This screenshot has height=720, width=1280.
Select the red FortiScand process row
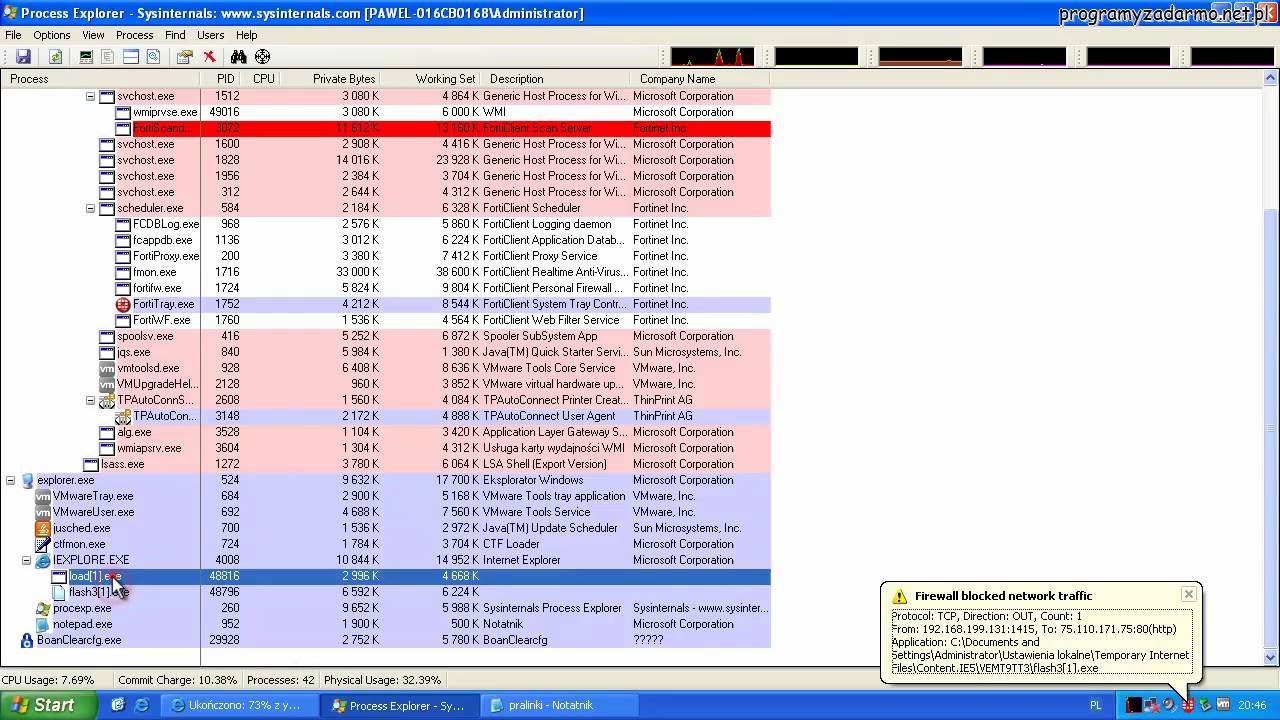[385, 128]
